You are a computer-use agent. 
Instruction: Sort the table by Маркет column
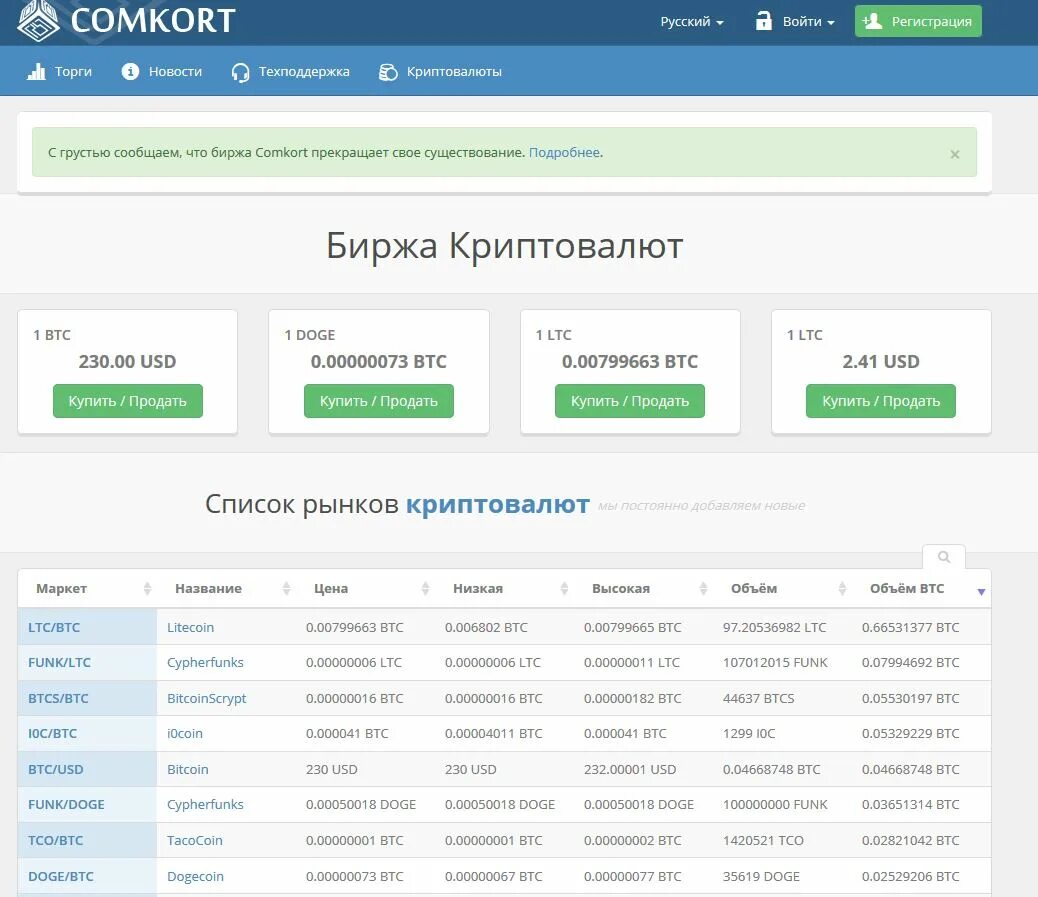coord(87,589)
